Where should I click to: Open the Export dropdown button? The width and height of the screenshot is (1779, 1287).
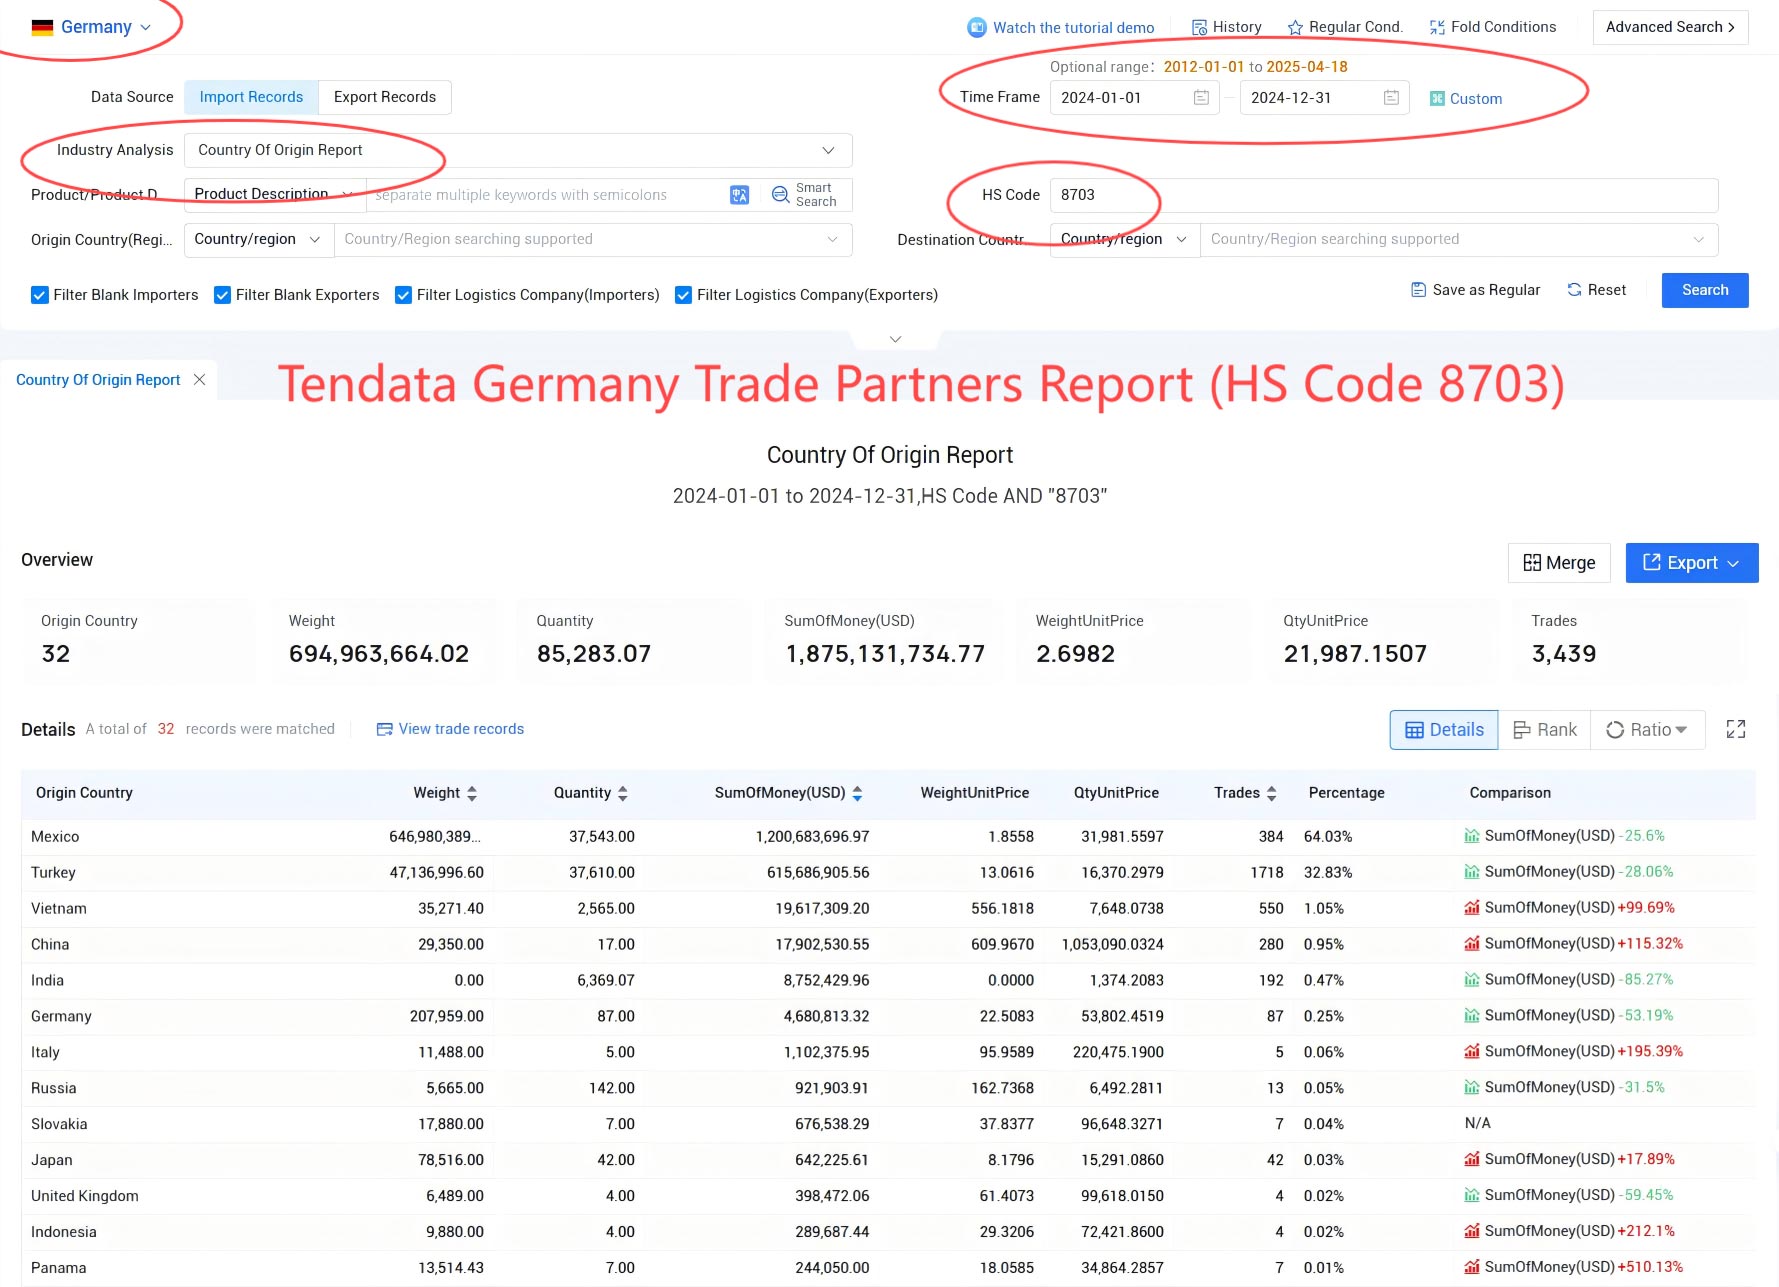click(1692, 563)
